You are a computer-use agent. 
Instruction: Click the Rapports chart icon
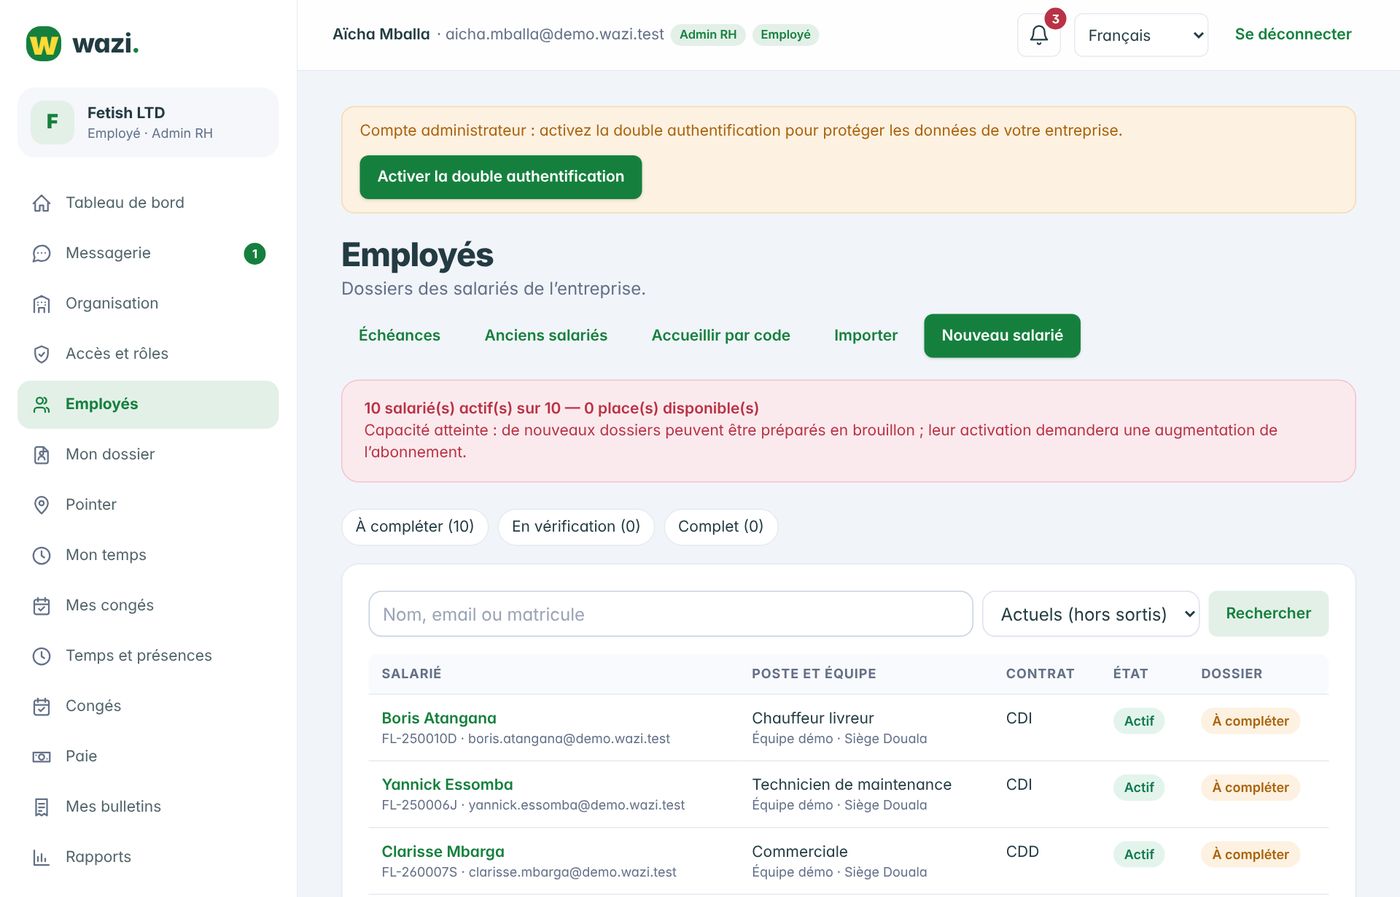[x=41, y=857]
